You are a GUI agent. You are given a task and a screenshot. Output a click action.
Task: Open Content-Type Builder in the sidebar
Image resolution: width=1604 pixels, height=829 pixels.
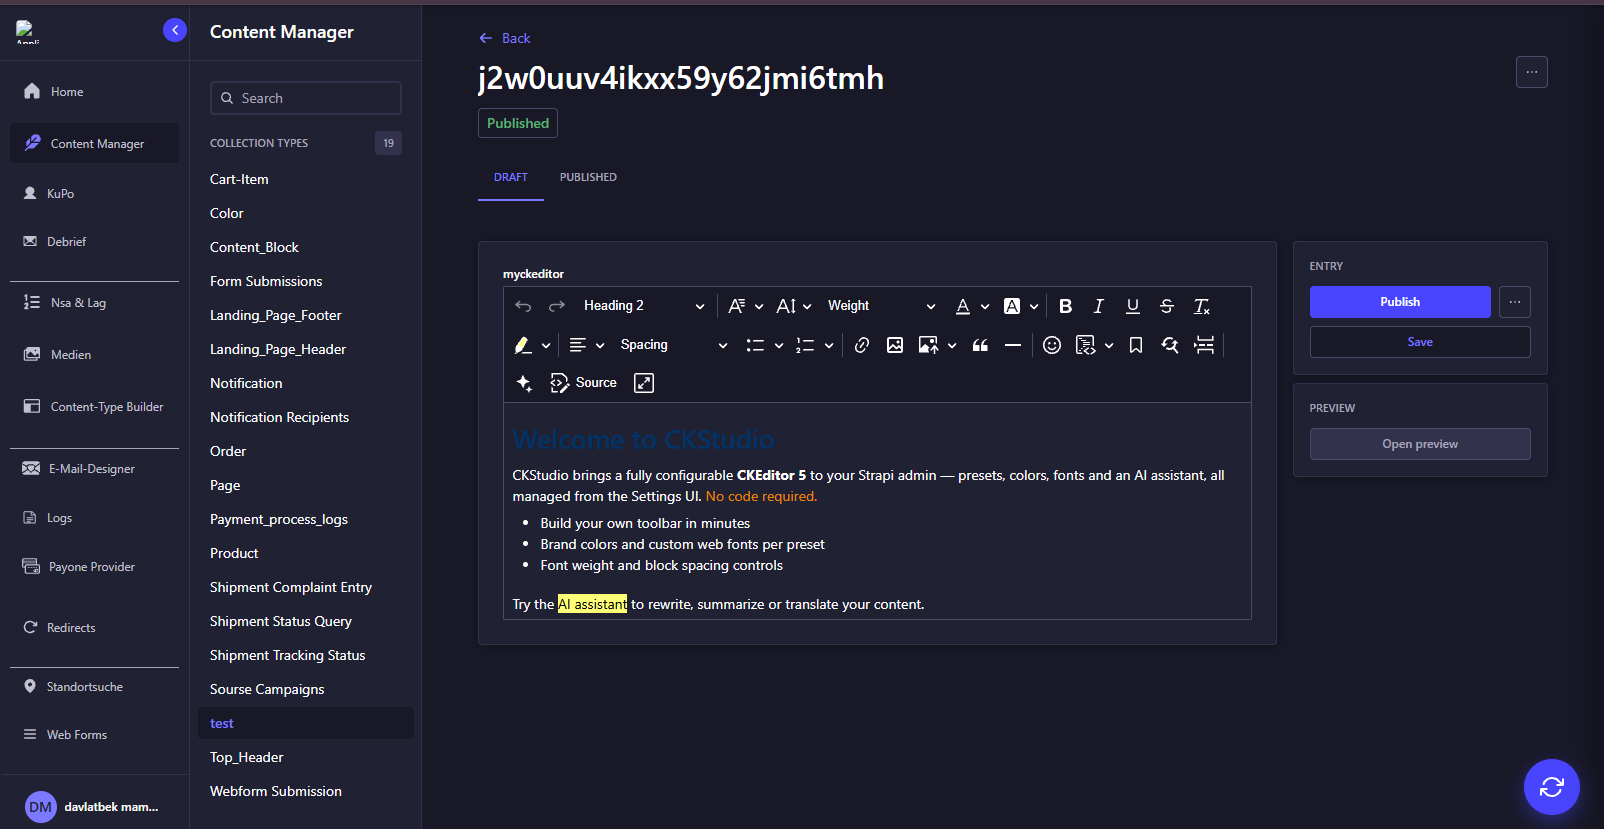coord(94,407)
